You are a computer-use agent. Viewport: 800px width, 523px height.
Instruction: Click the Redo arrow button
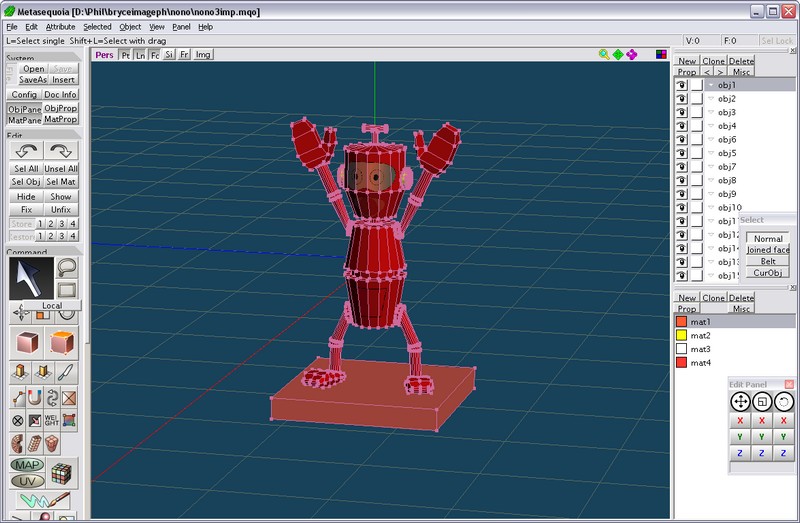(x=61, y=151)
